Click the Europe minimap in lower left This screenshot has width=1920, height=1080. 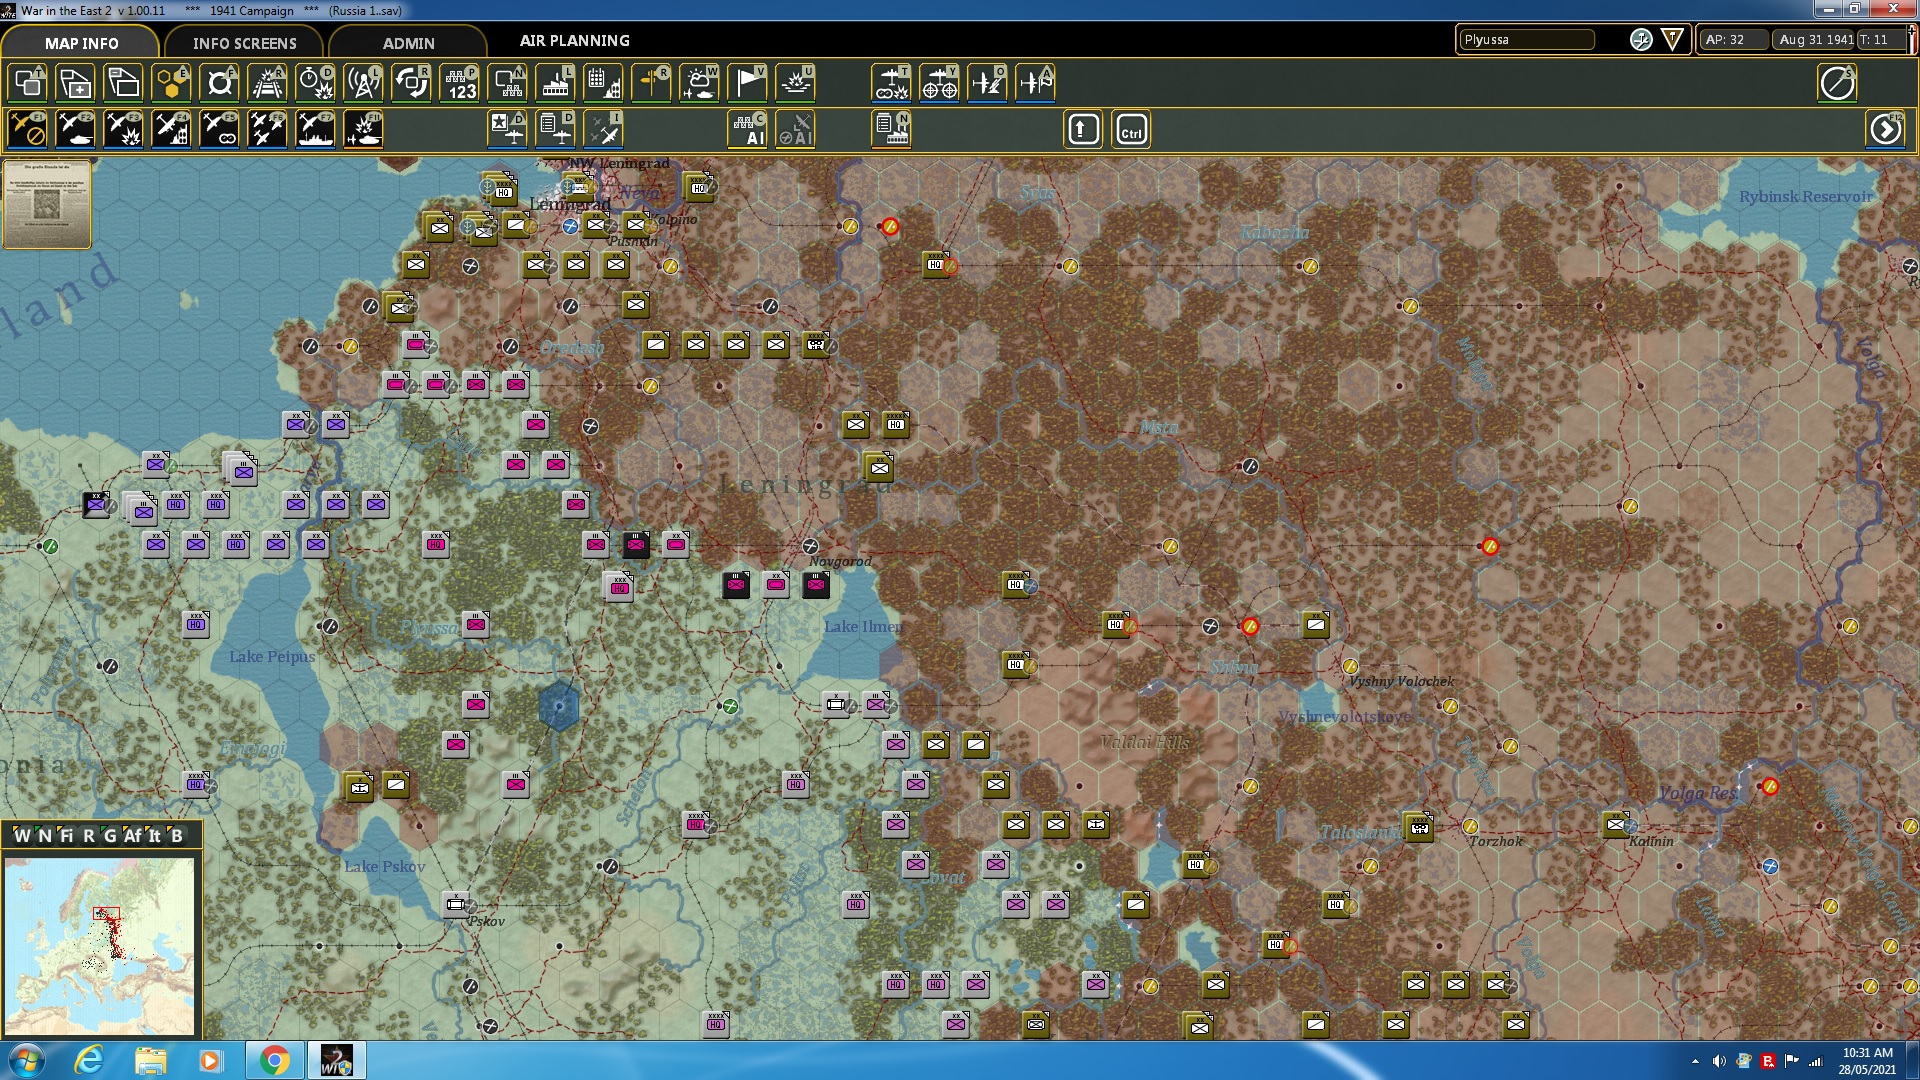pyautogui.click(x=99, y=945)
